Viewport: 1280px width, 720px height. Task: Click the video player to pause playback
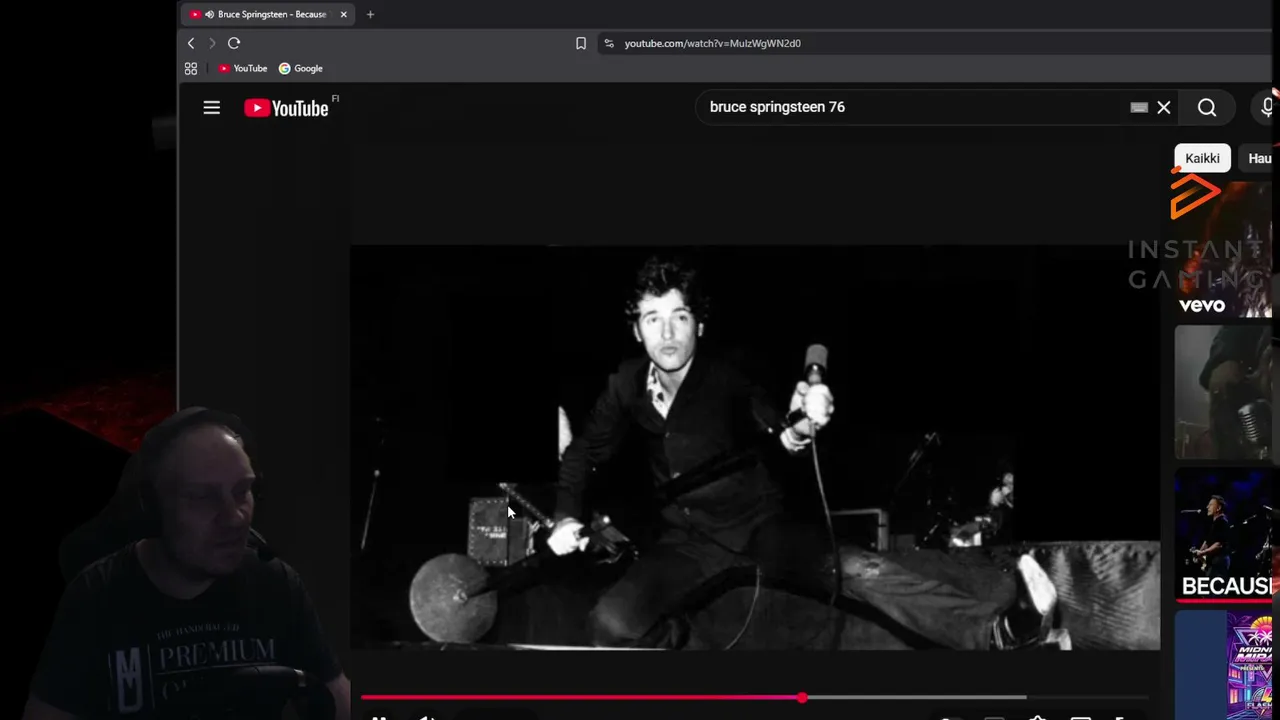pos(755,447)
